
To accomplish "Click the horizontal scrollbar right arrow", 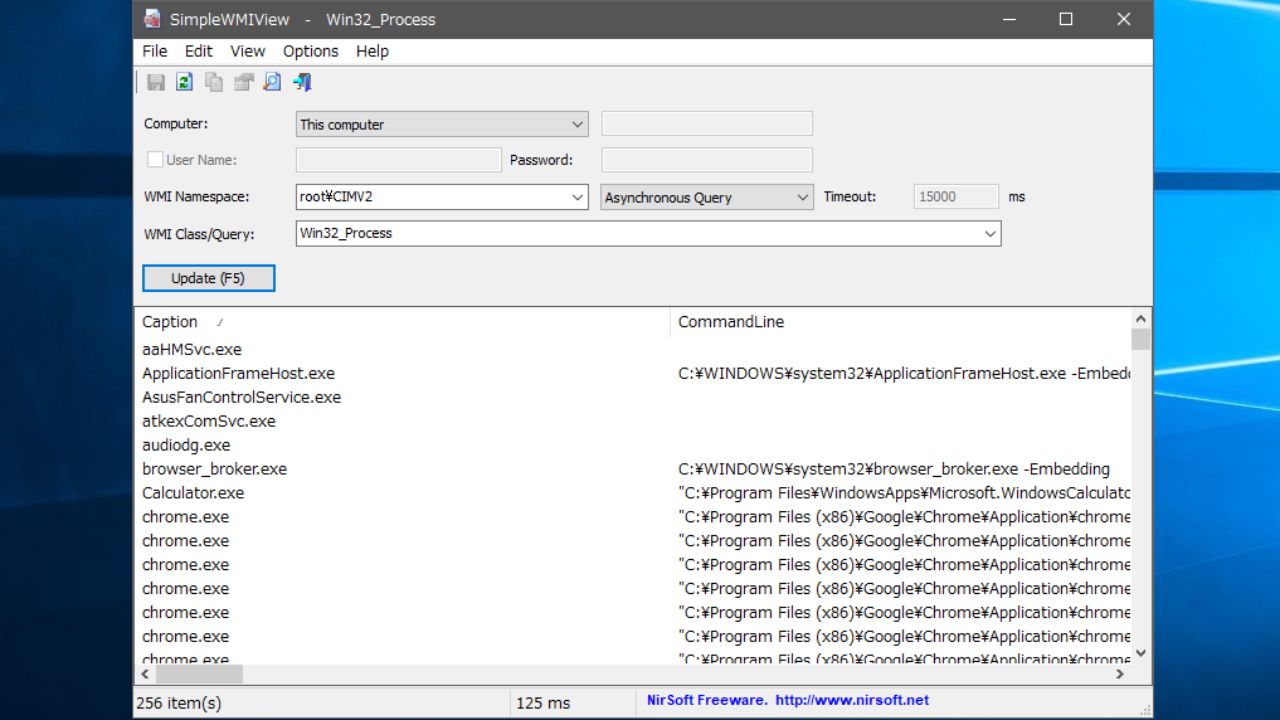I will tap(1120, 675).
